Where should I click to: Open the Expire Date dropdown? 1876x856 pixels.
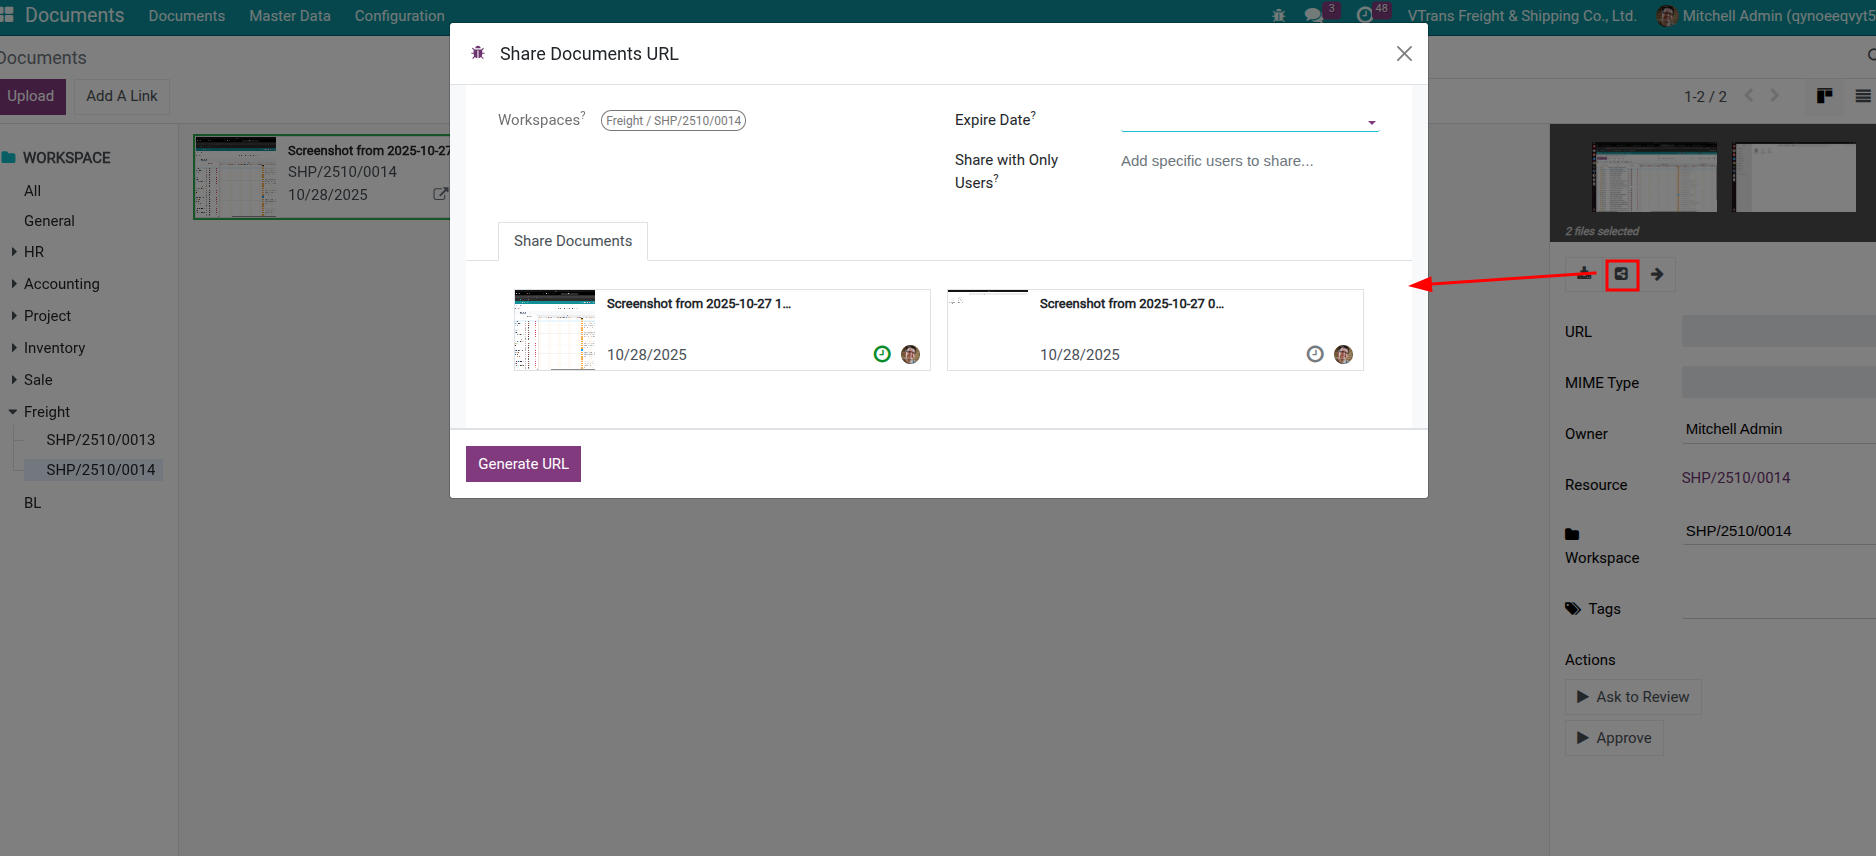coord(1249,121)
